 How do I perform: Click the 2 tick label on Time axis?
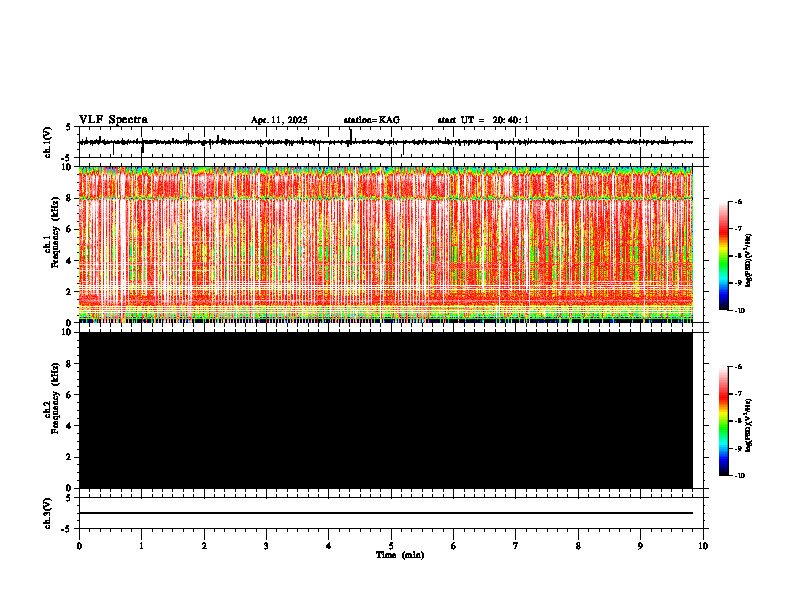tap(204, 546)
